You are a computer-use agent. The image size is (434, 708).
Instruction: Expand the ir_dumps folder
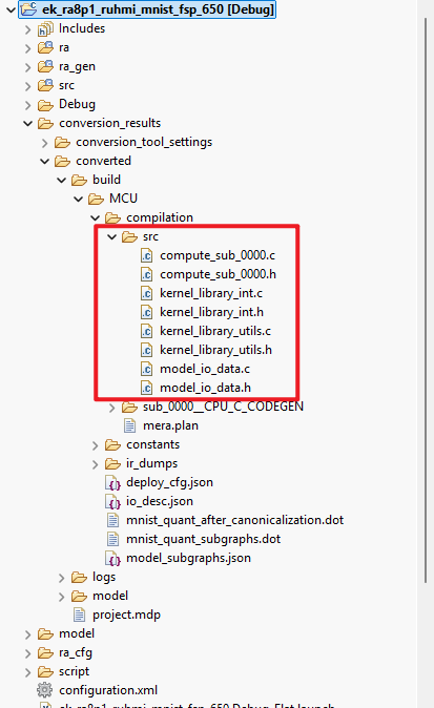tap(95, 464)
